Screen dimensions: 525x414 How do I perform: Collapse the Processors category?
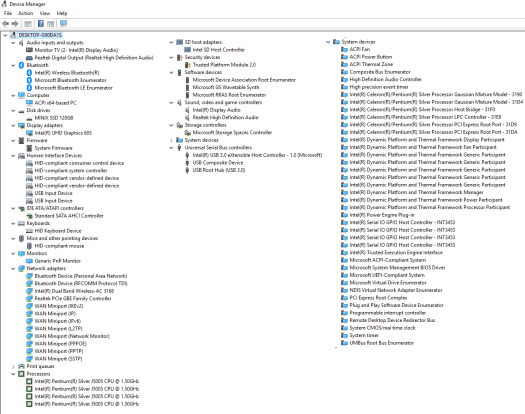pos(13,374)
